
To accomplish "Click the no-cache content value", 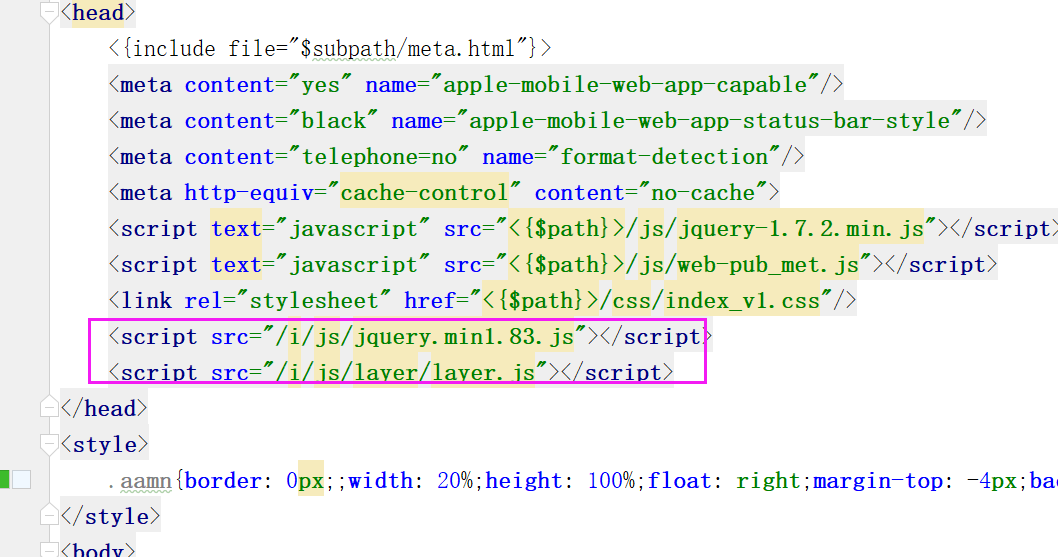I will 703,193.
